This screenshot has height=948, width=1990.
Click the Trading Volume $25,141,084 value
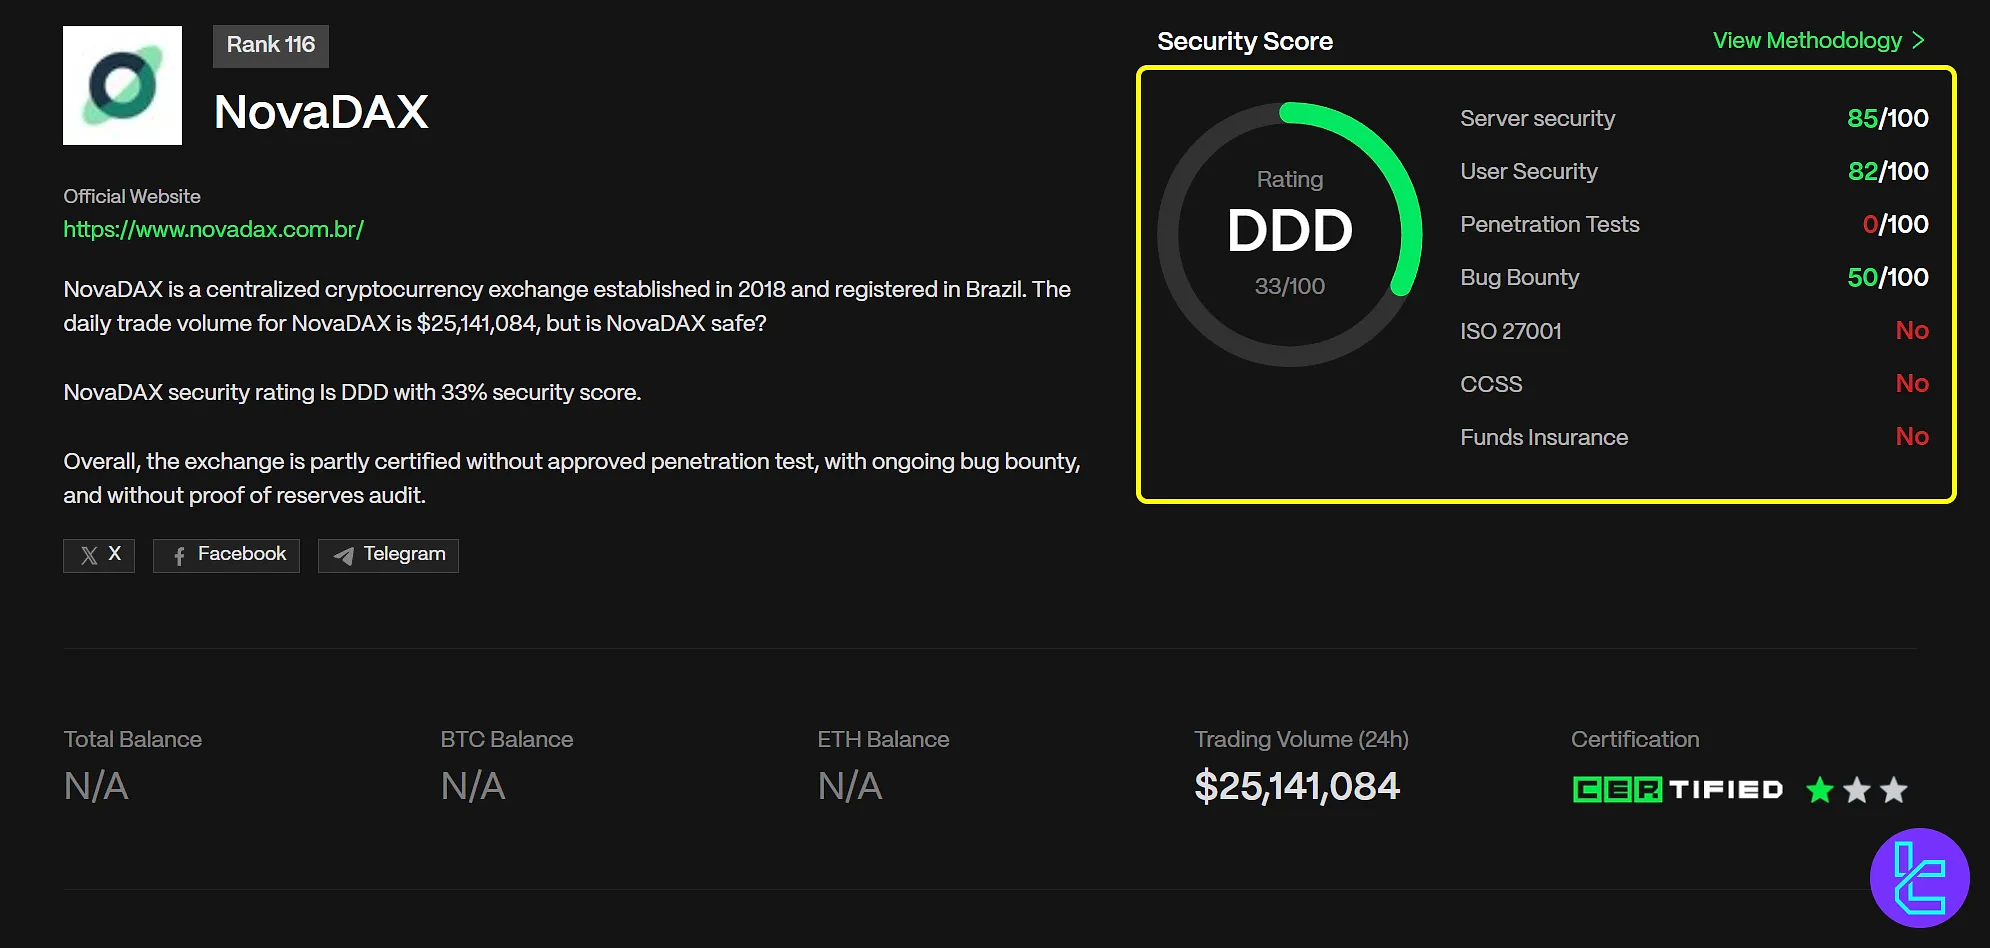pos(1296,786)
